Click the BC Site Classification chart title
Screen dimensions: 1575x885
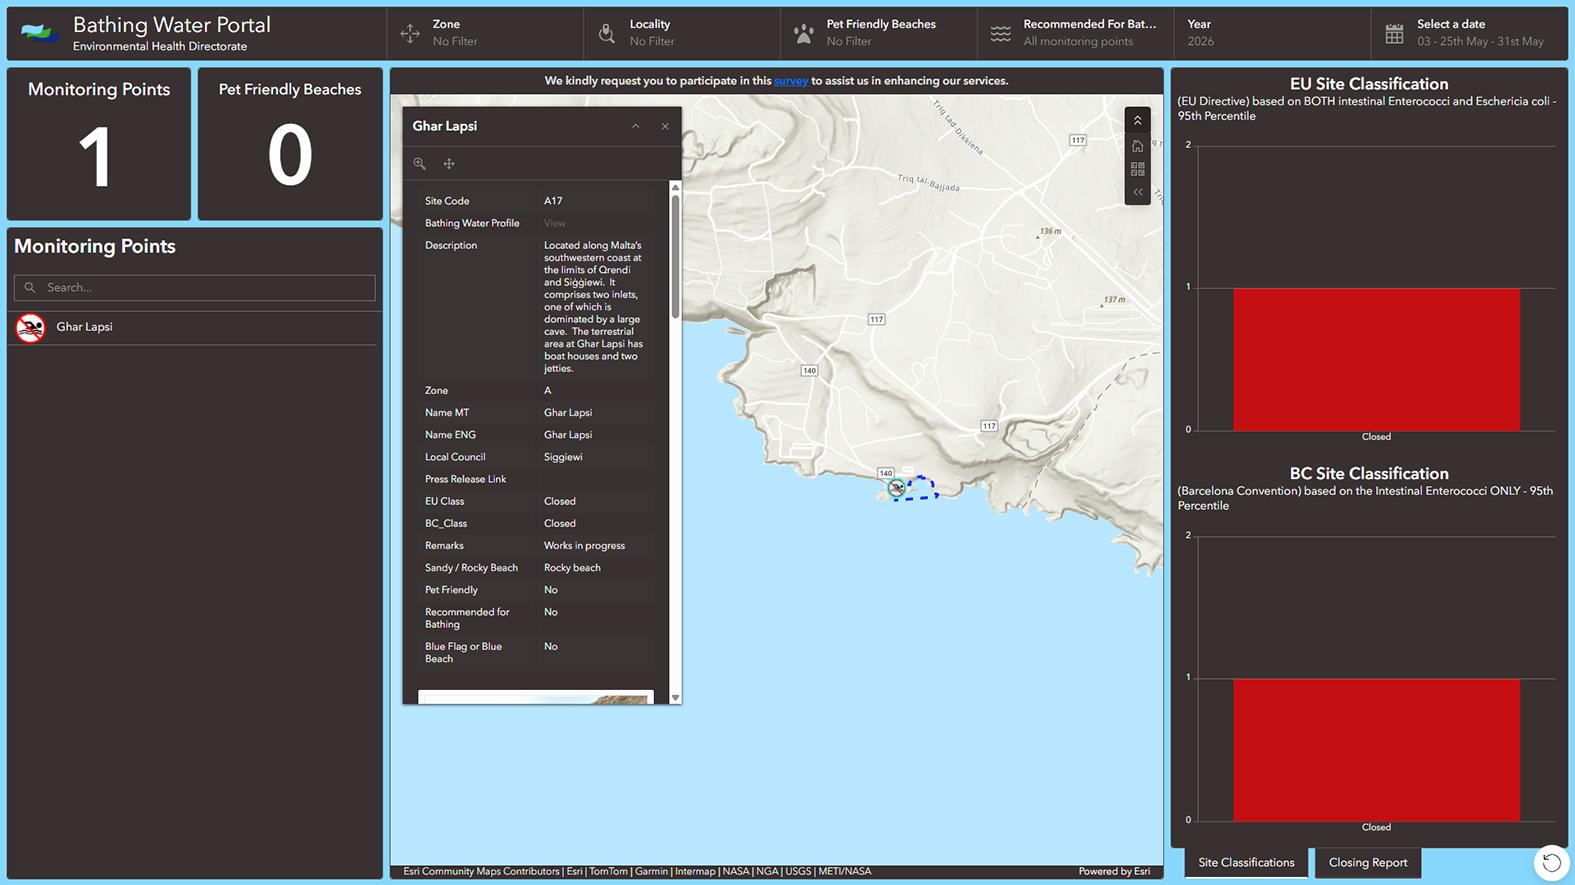coord(1369,474)
